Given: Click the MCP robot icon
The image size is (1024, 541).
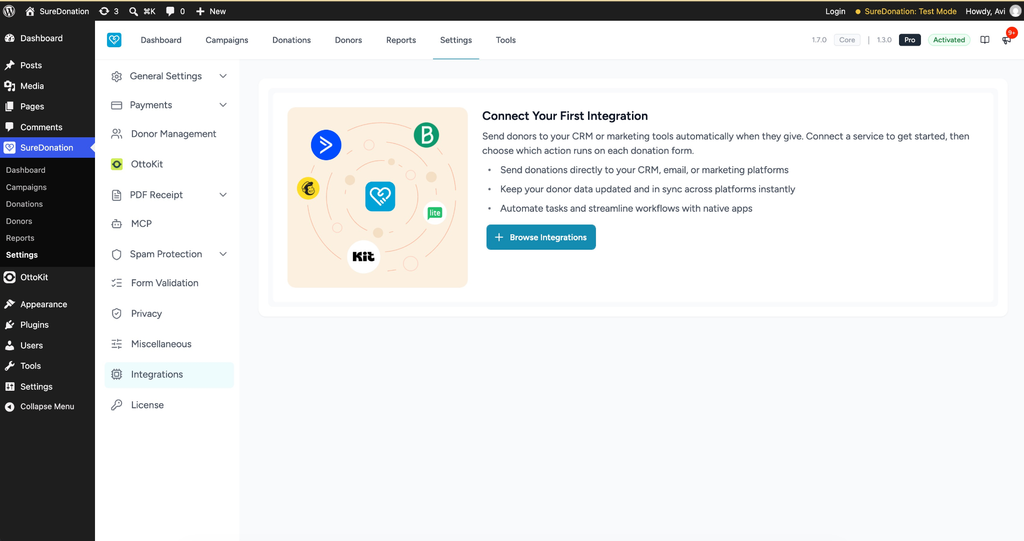Looking at the screenshot, I should pyautogui.click(x=116, y=223).
